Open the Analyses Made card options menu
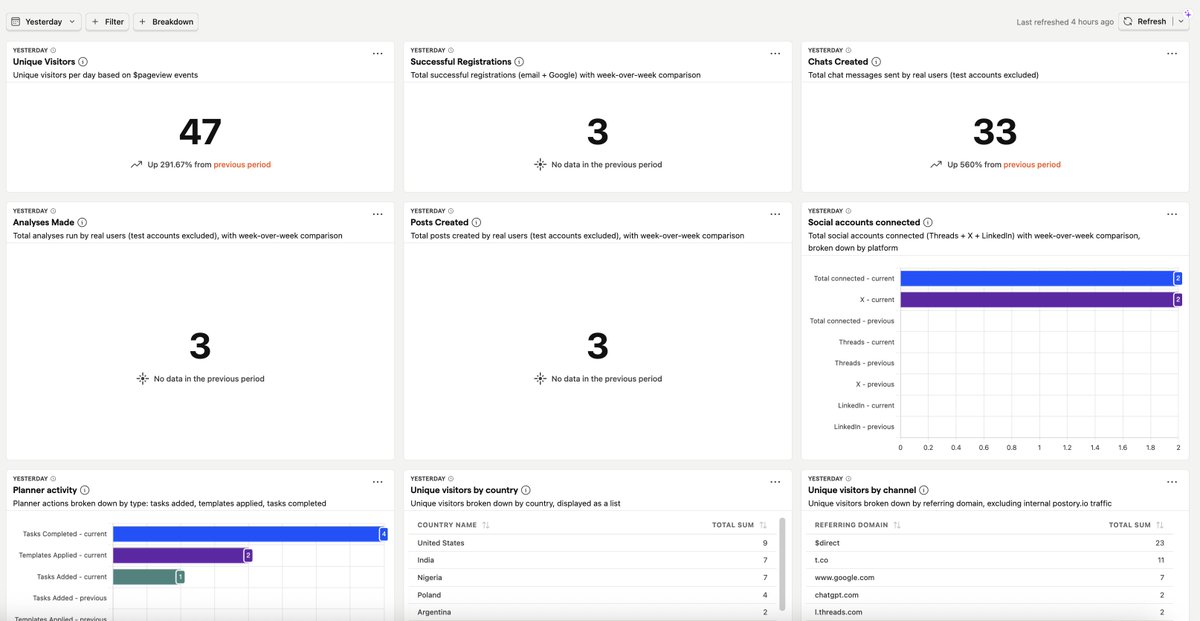 [378, 214]
